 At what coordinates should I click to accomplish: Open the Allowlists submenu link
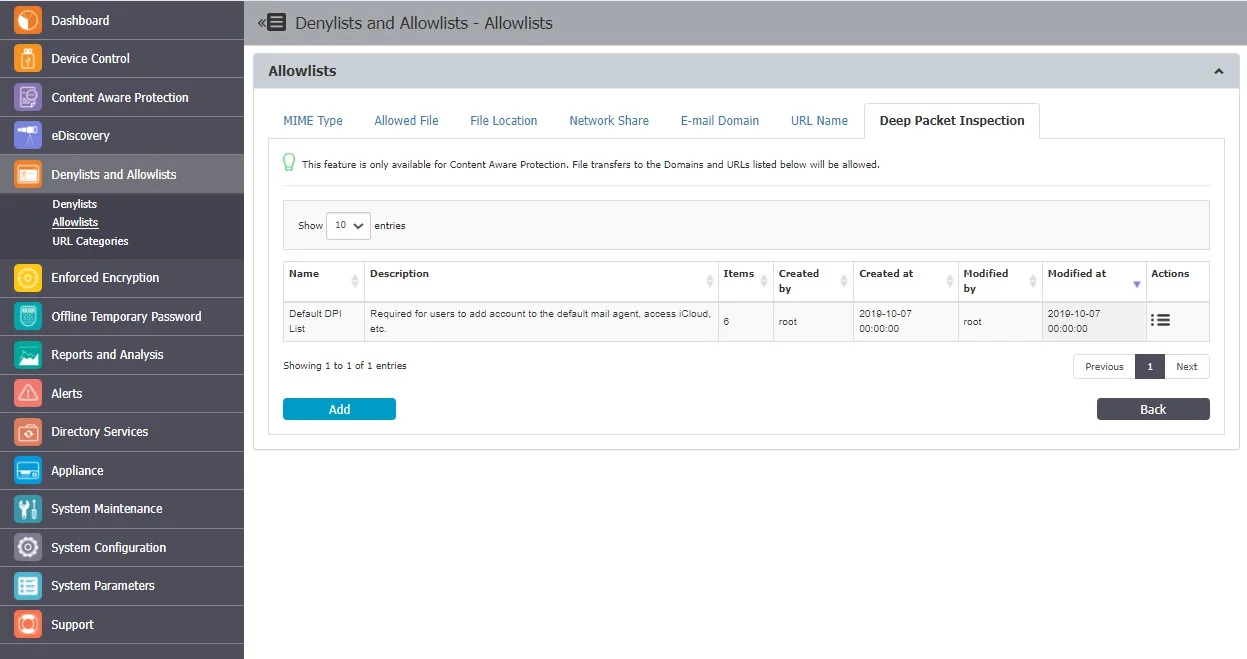(x=75, y=222)
